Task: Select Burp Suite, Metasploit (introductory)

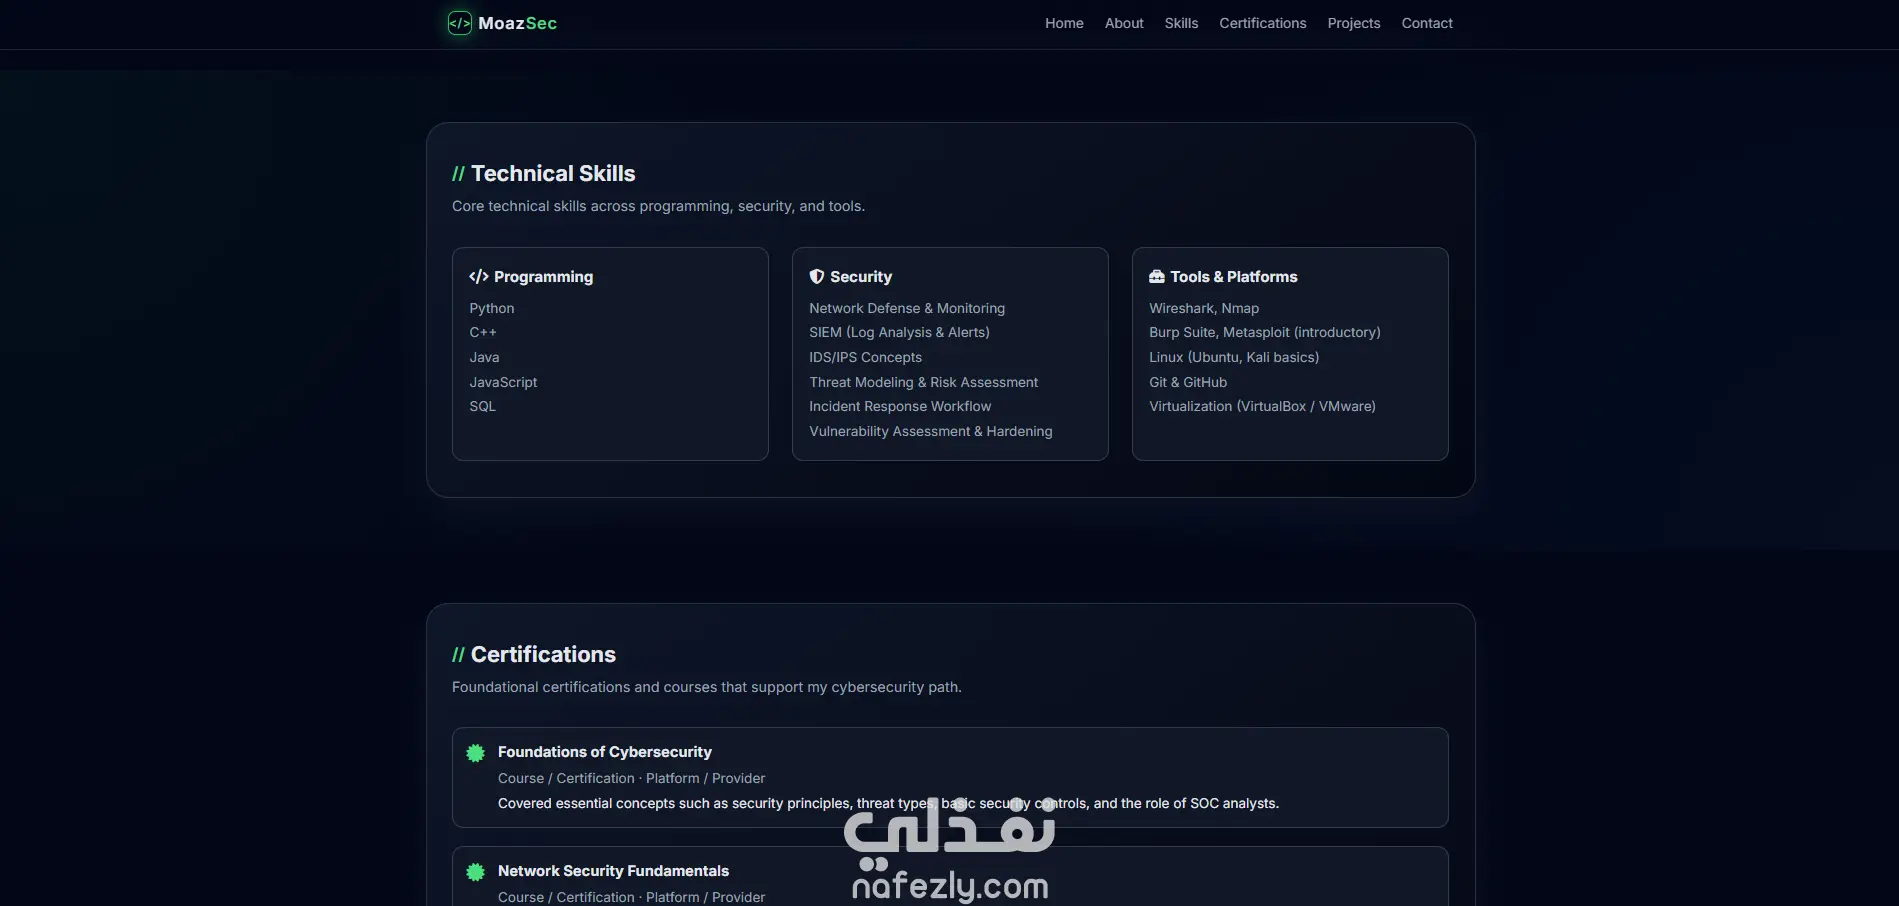Action: [x=1265, y=333]
